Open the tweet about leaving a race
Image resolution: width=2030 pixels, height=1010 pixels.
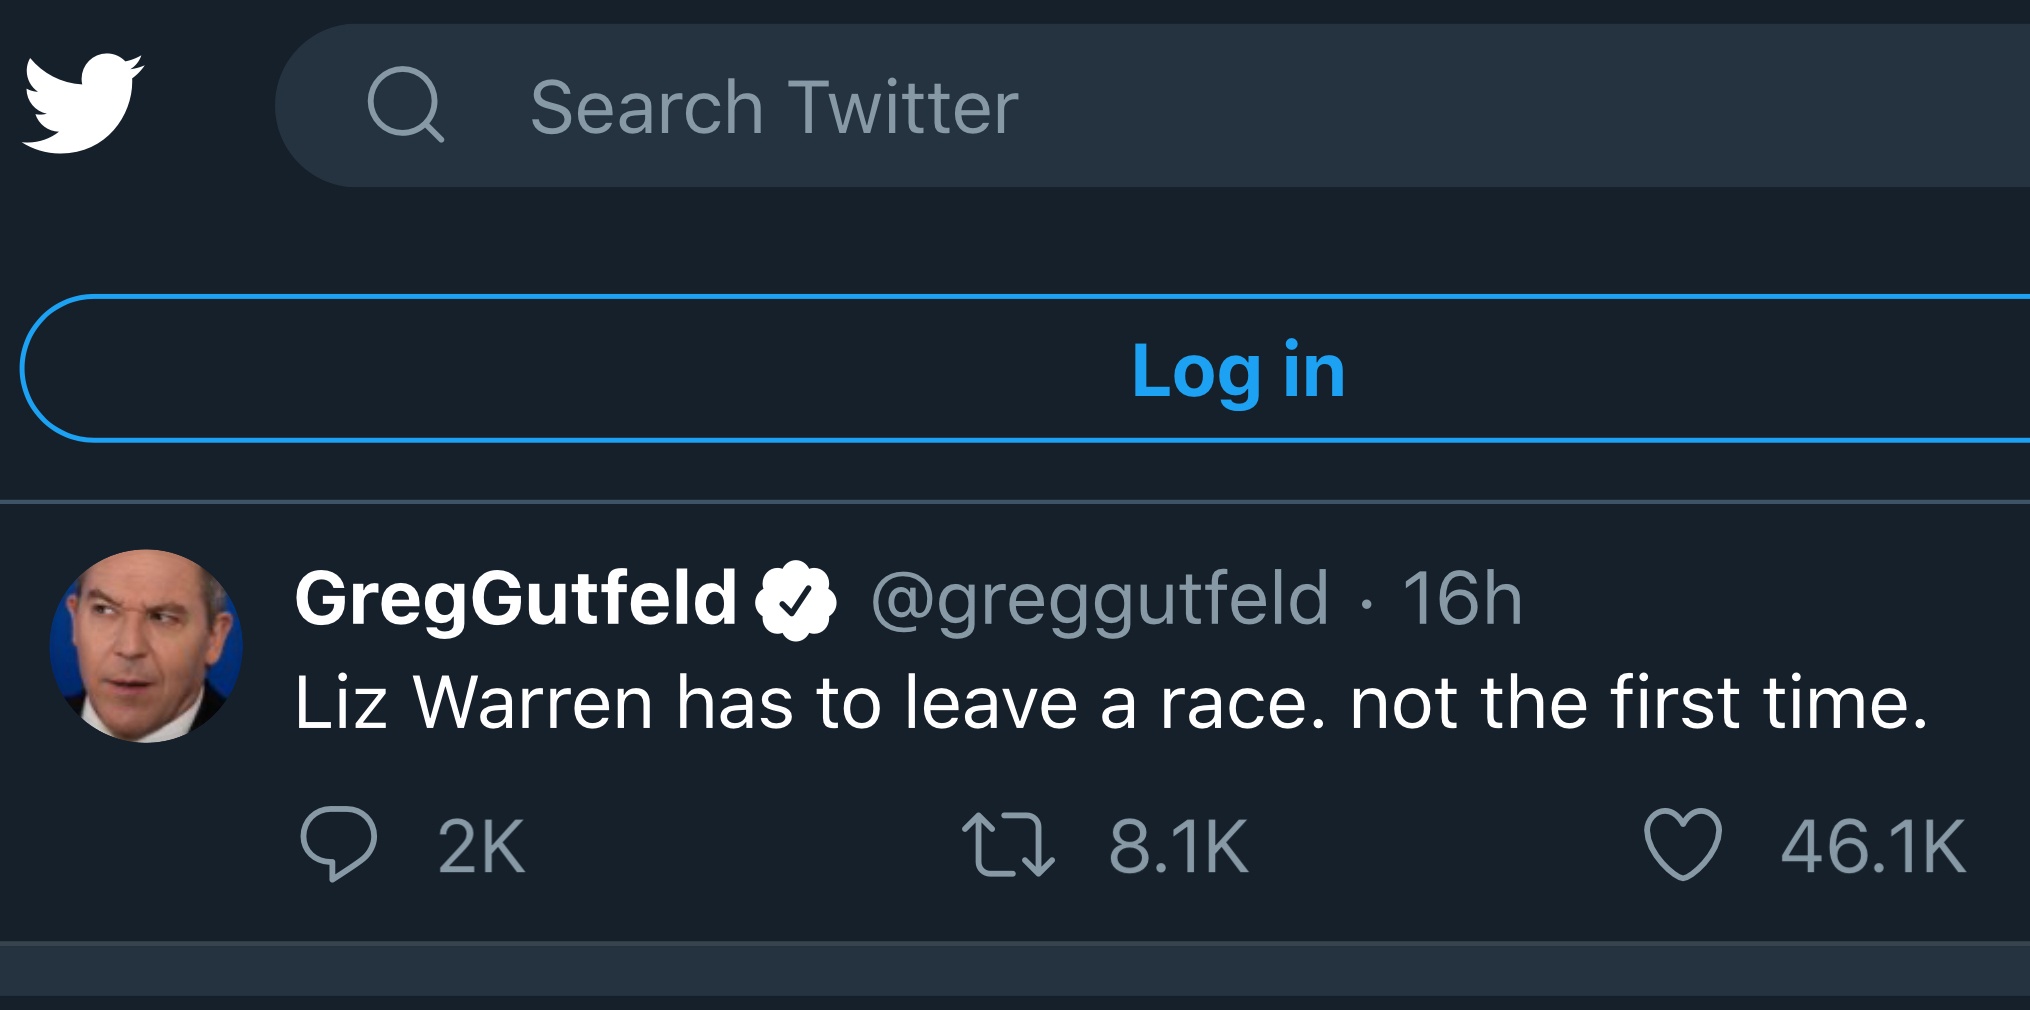[1110, 703]
